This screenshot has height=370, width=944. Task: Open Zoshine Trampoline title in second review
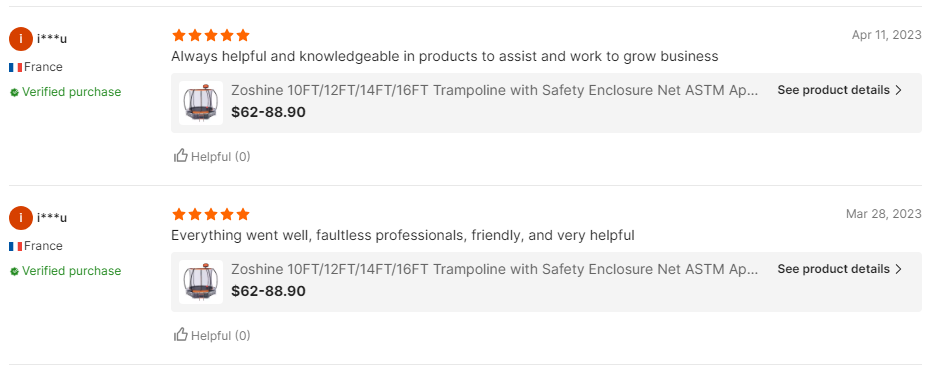495,269
